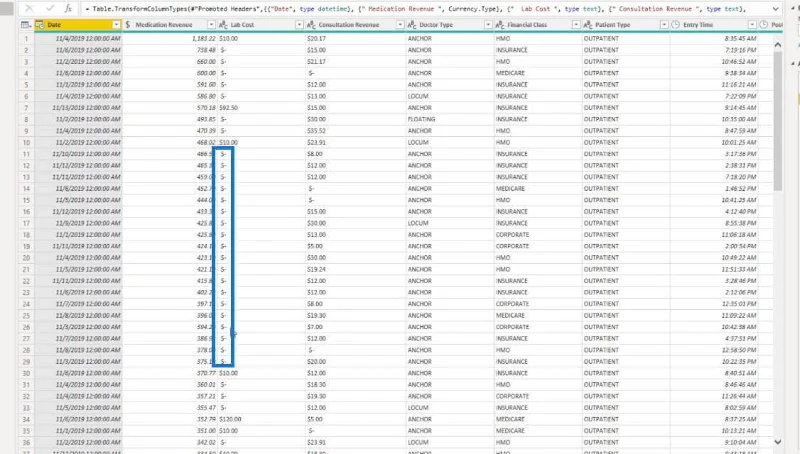Open the table menu icon at grid corner
The image size is (800, 454).
25,24
